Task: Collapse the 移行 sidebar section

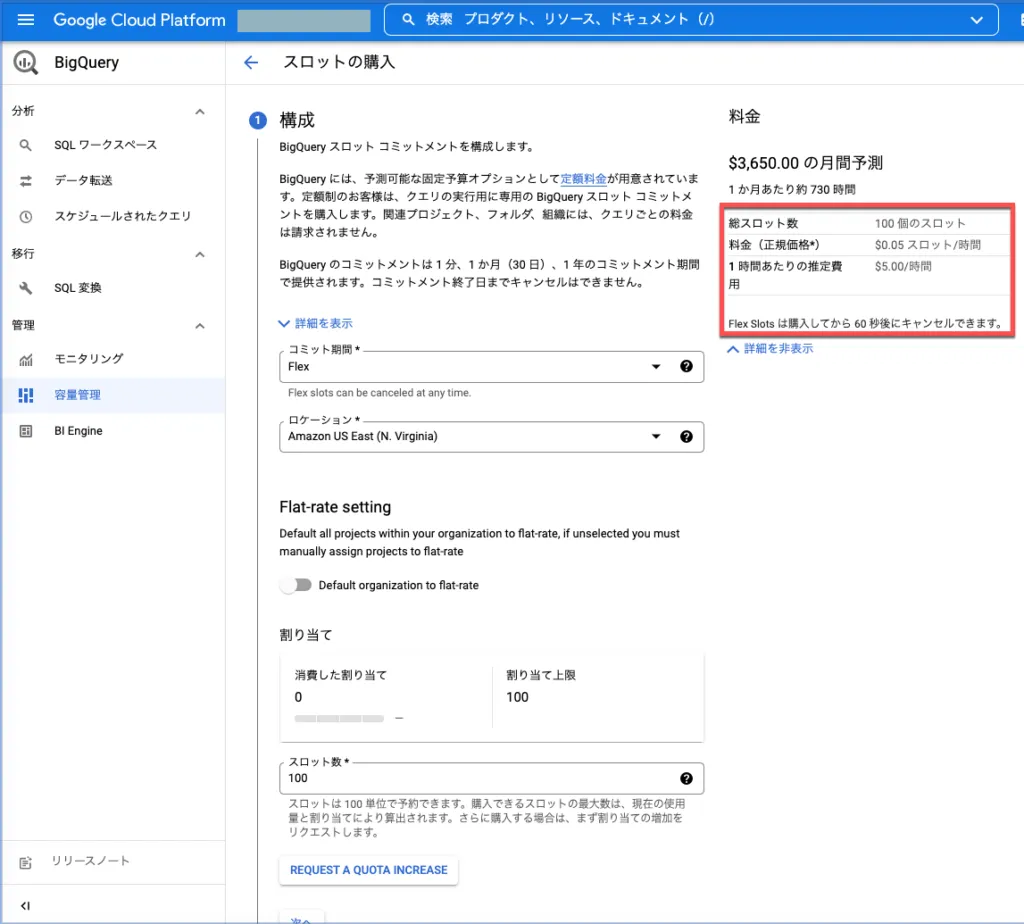Action: tap(200, 255)
